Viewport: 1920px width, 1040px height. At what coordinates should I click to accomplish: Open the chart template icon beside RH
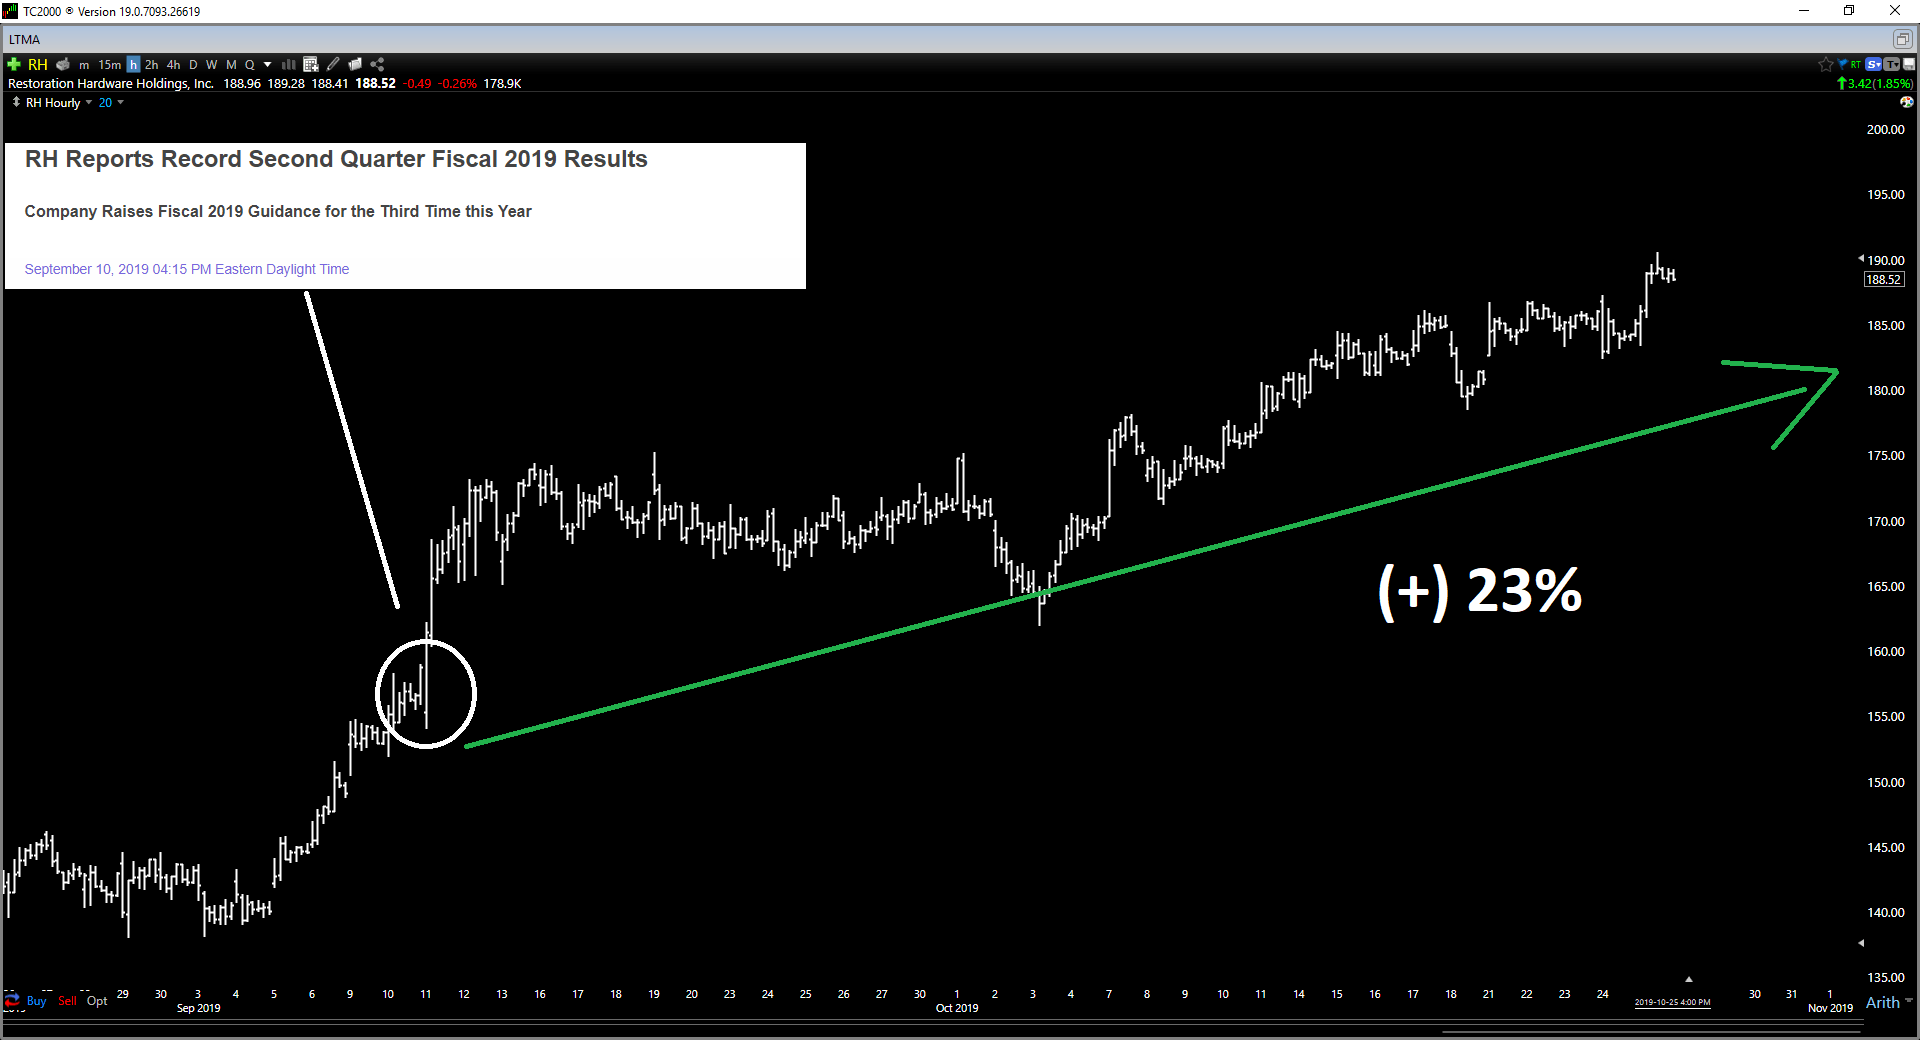(63, 64)
